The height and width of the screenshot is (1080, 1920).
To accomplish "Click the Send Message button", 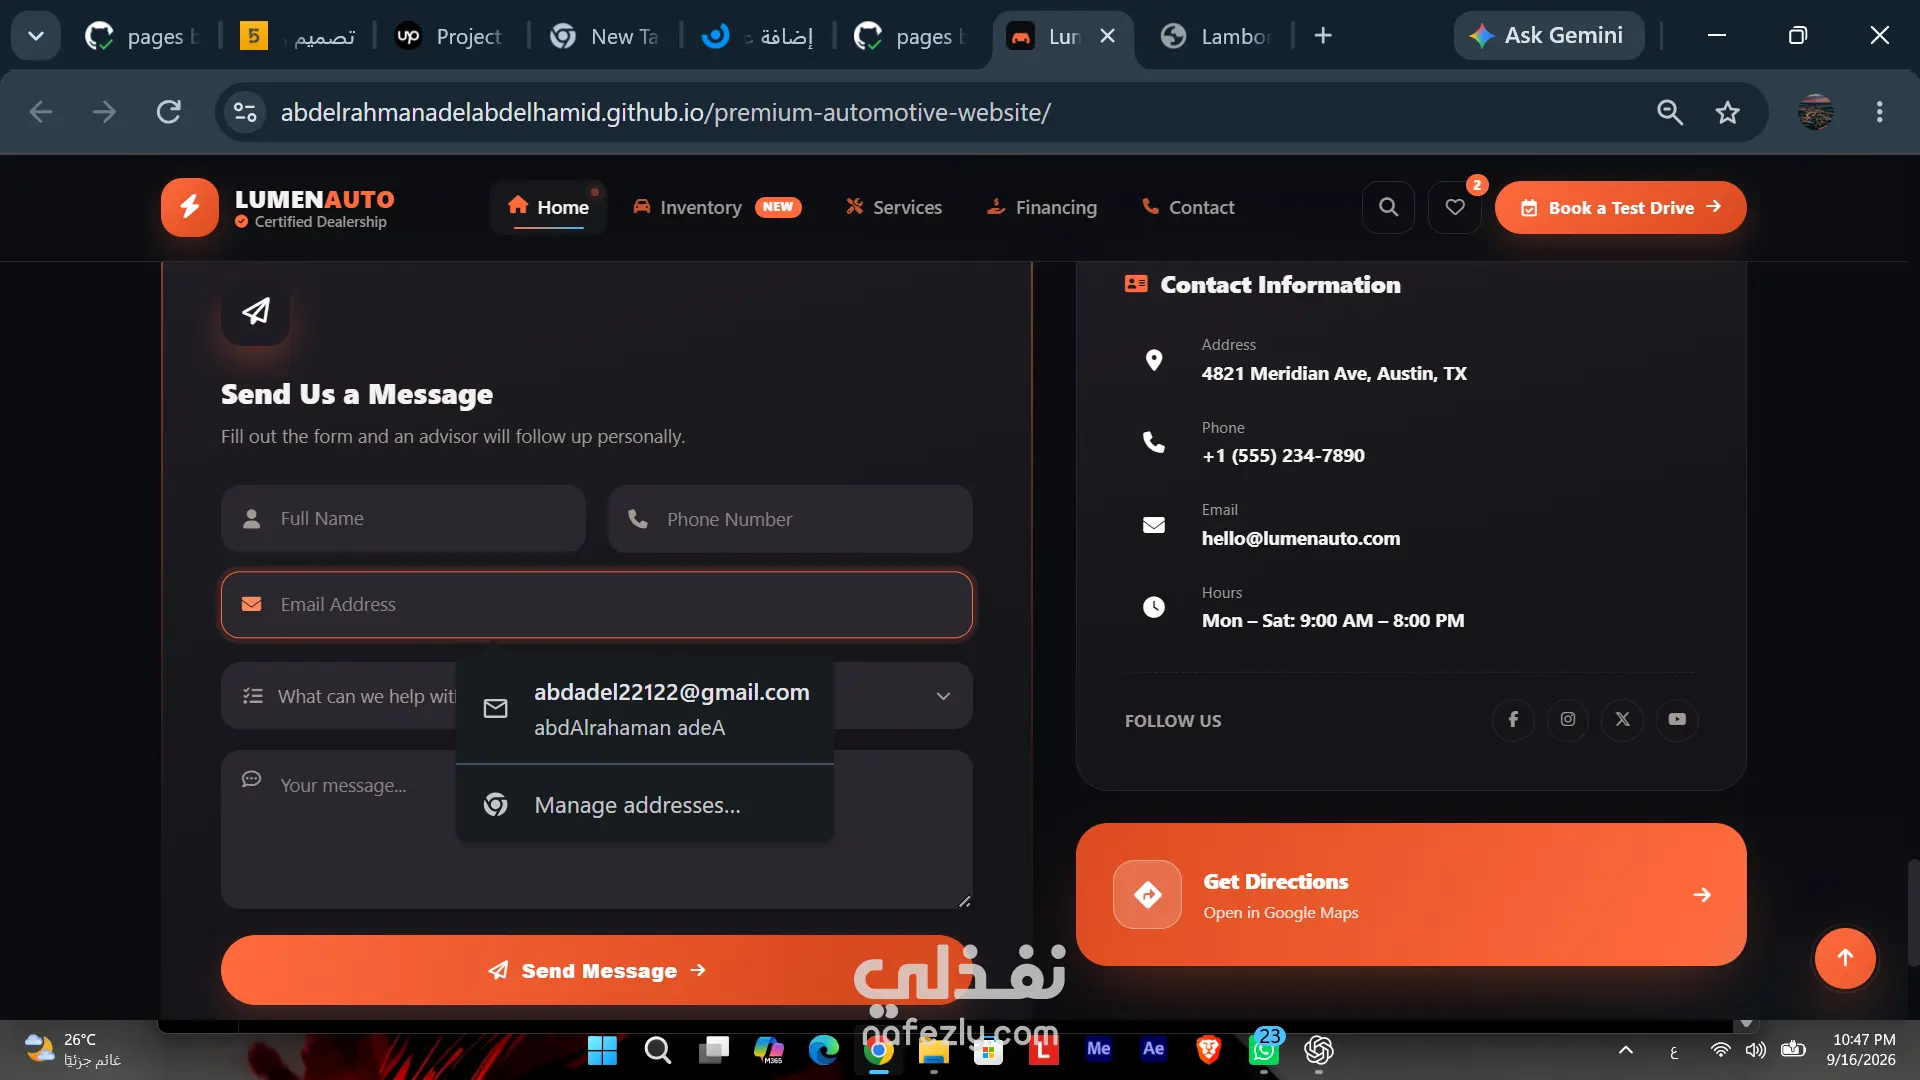I will click(597, 970).
